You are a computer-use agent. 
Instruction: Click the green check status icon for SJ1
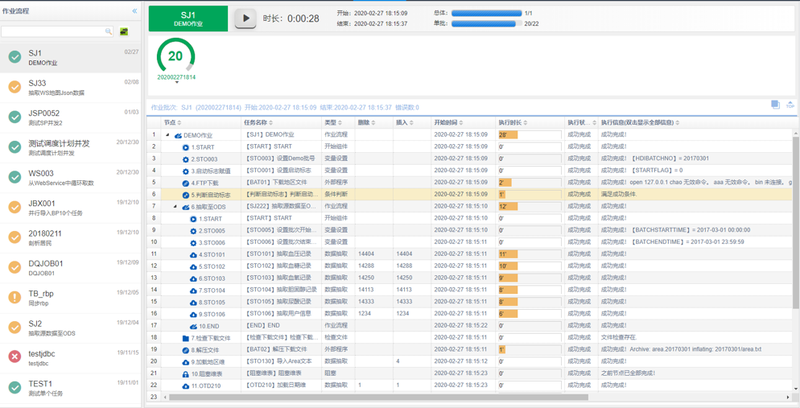click(x=15, y=57)
